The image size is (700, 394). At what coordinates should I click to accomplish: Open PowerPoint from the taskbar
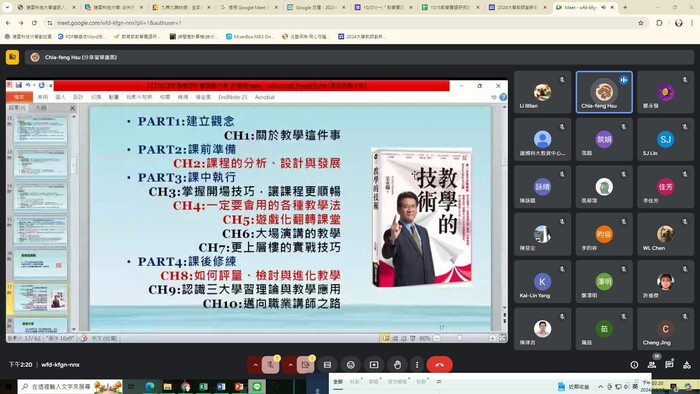pos(239,386)
